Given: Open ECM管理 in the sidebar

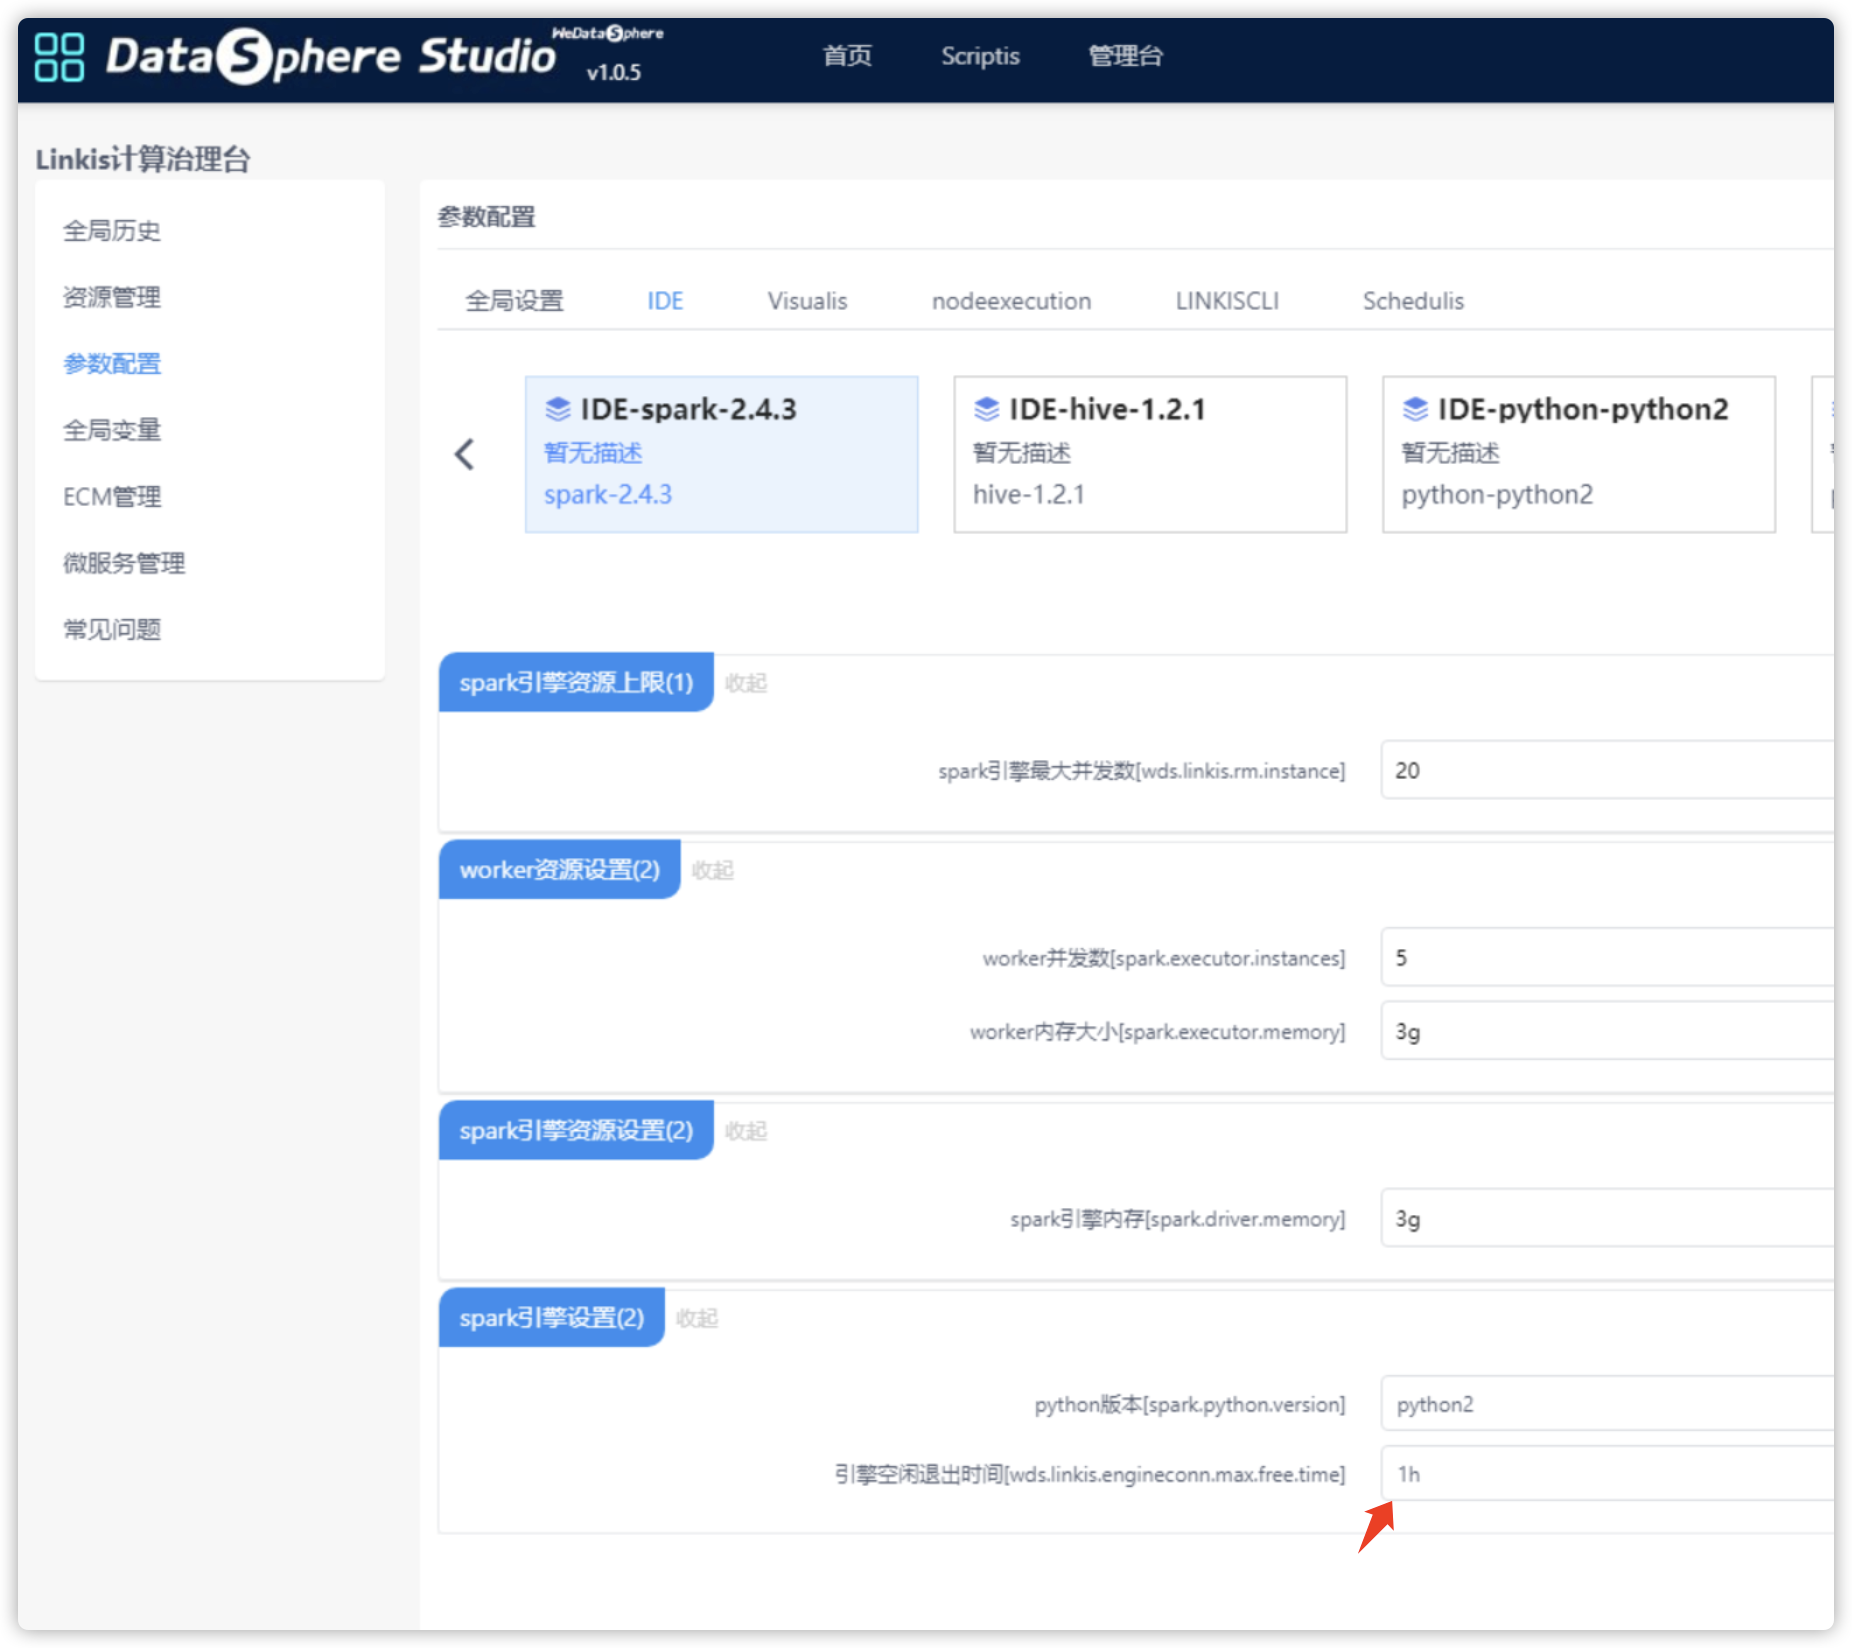Looking at the screenshot, I should (x=111, y=497).
